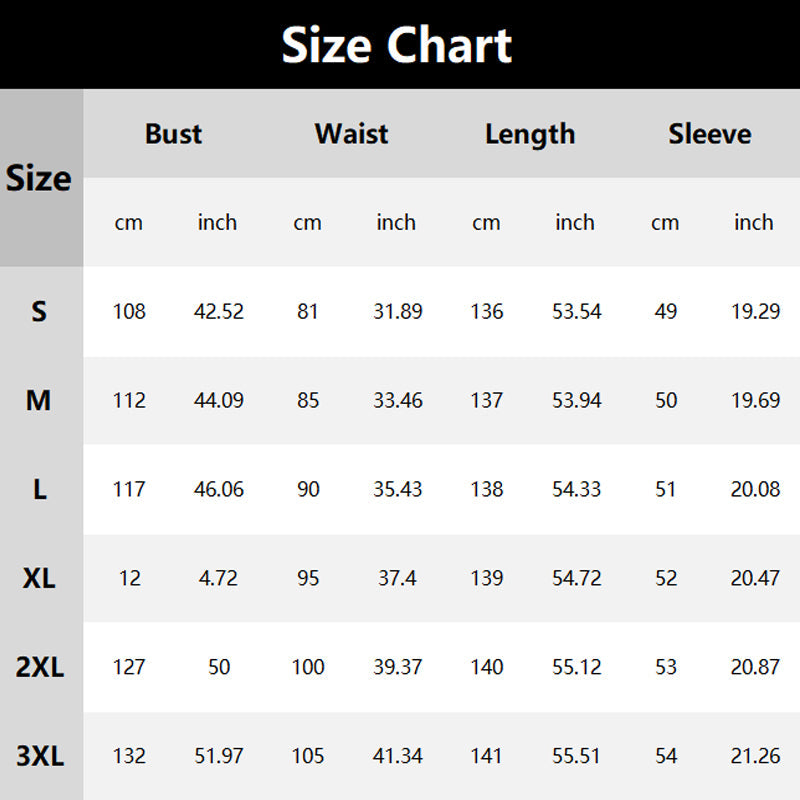800x800 pixels.
Task: Click the 55.51 length inch value
Action: [x=576, y=757]
